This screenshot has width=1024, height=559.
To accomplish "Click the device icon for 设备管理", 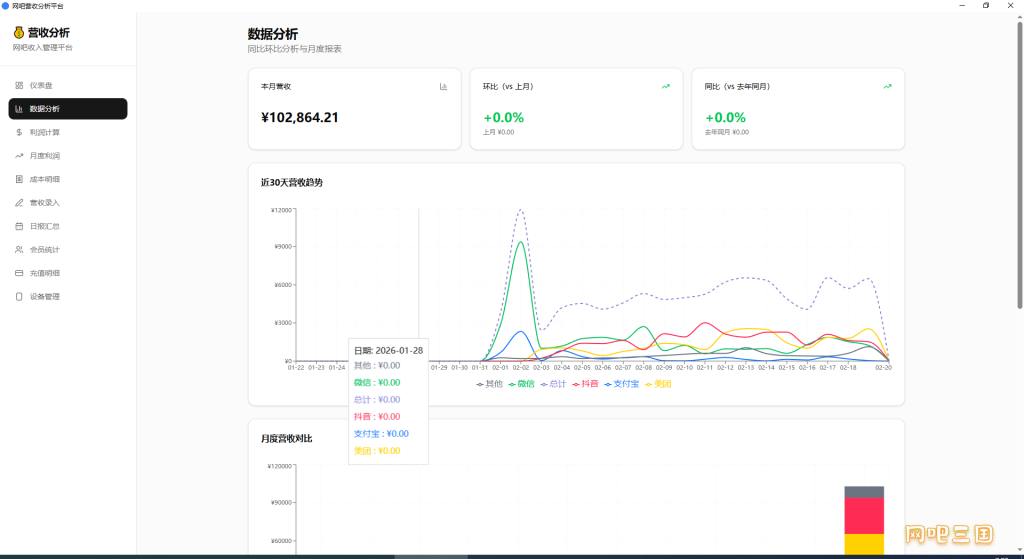I will (19, 297).
